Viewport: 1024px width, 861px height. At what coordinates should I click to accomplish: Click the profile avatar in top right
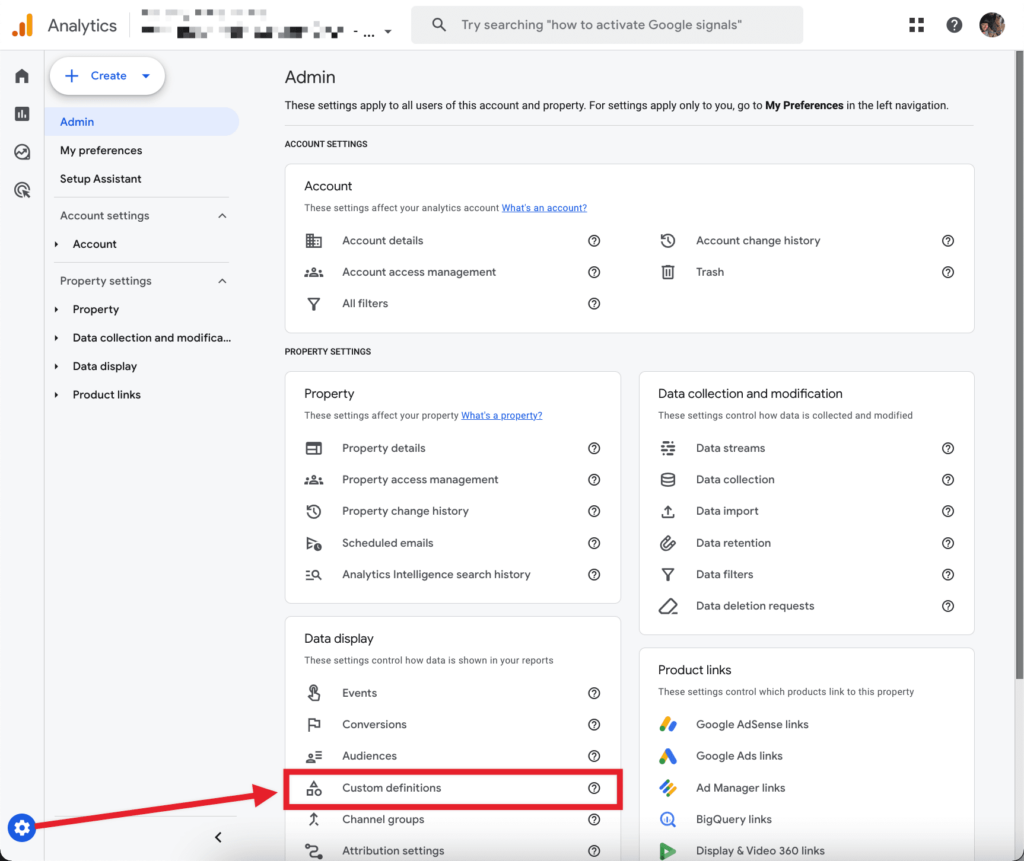(991, 24)
